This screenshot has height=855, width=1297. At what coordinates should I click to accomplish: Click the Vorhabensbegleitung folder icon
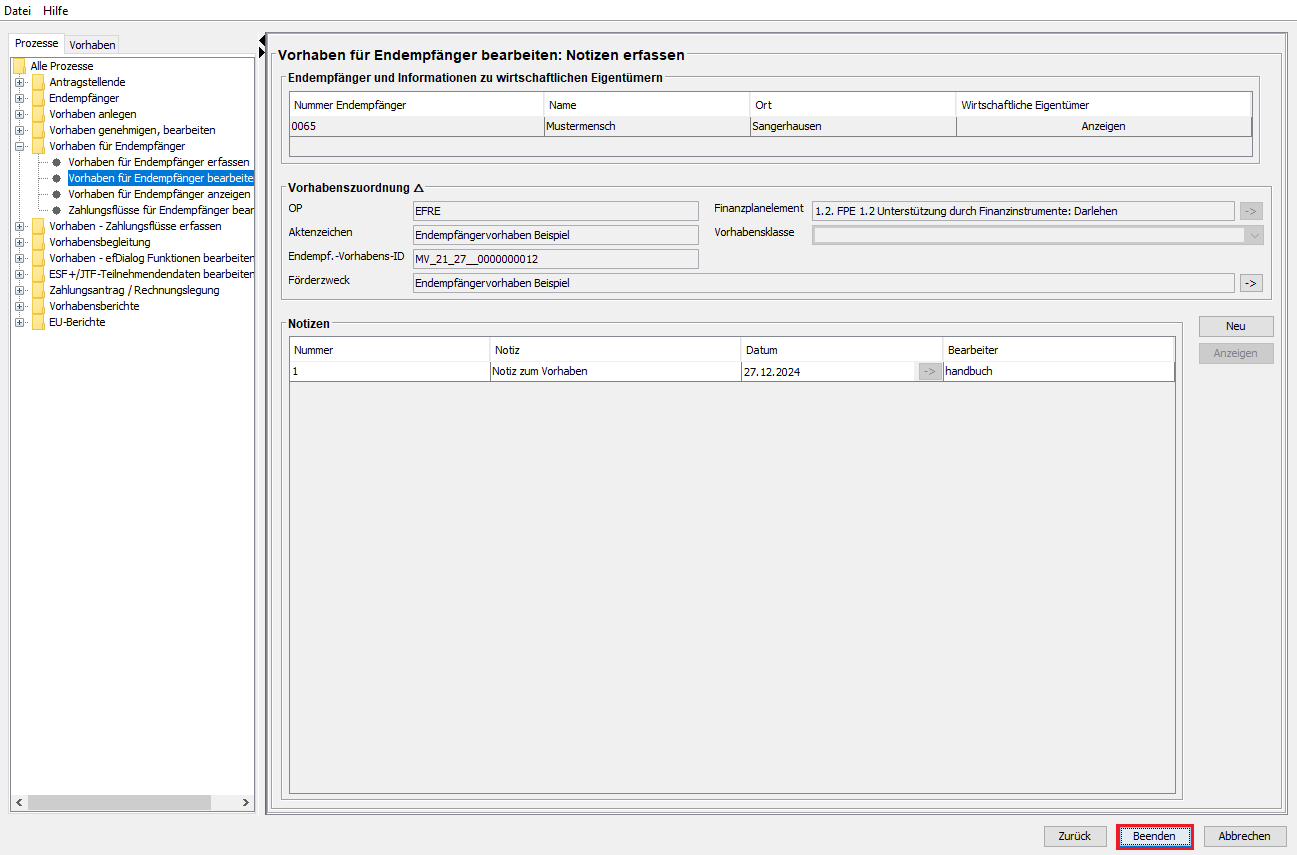click(x=38, y=242)
